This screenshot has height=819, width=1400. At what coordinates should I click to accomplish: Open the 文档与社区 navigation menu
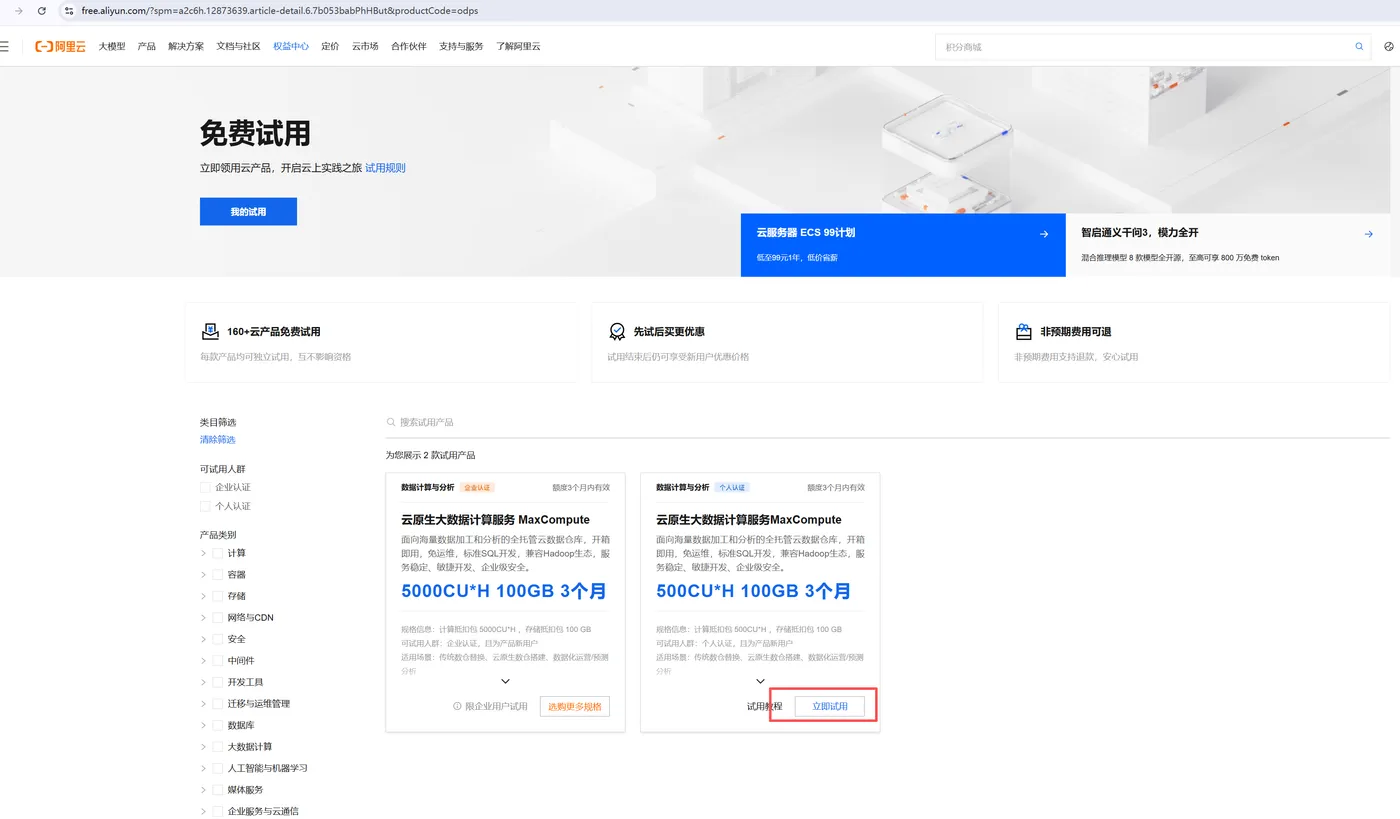coord(239,46)
